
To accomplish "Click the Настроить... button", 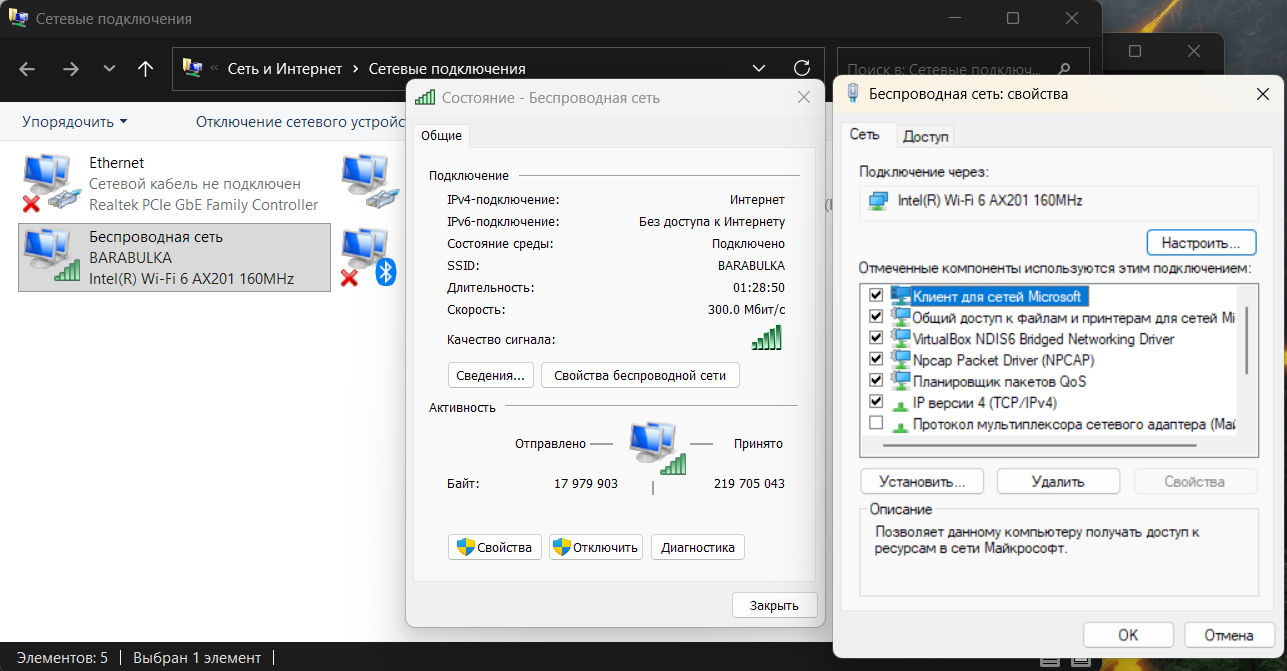I will point(1200,243).
